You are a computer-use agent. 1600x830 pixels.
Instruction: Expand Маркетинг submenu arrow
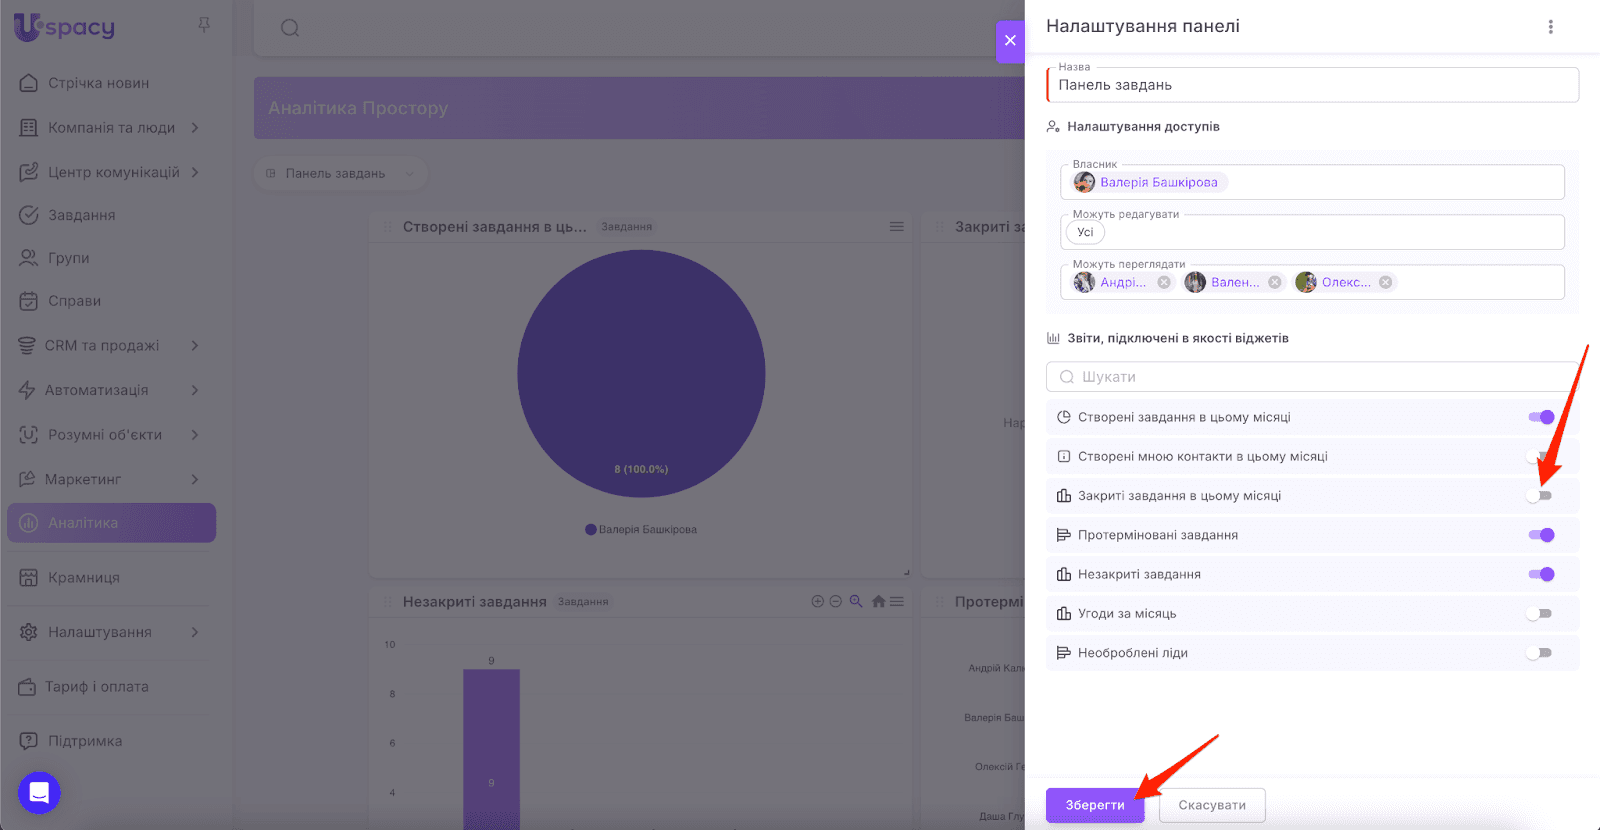tap(195, 479)
